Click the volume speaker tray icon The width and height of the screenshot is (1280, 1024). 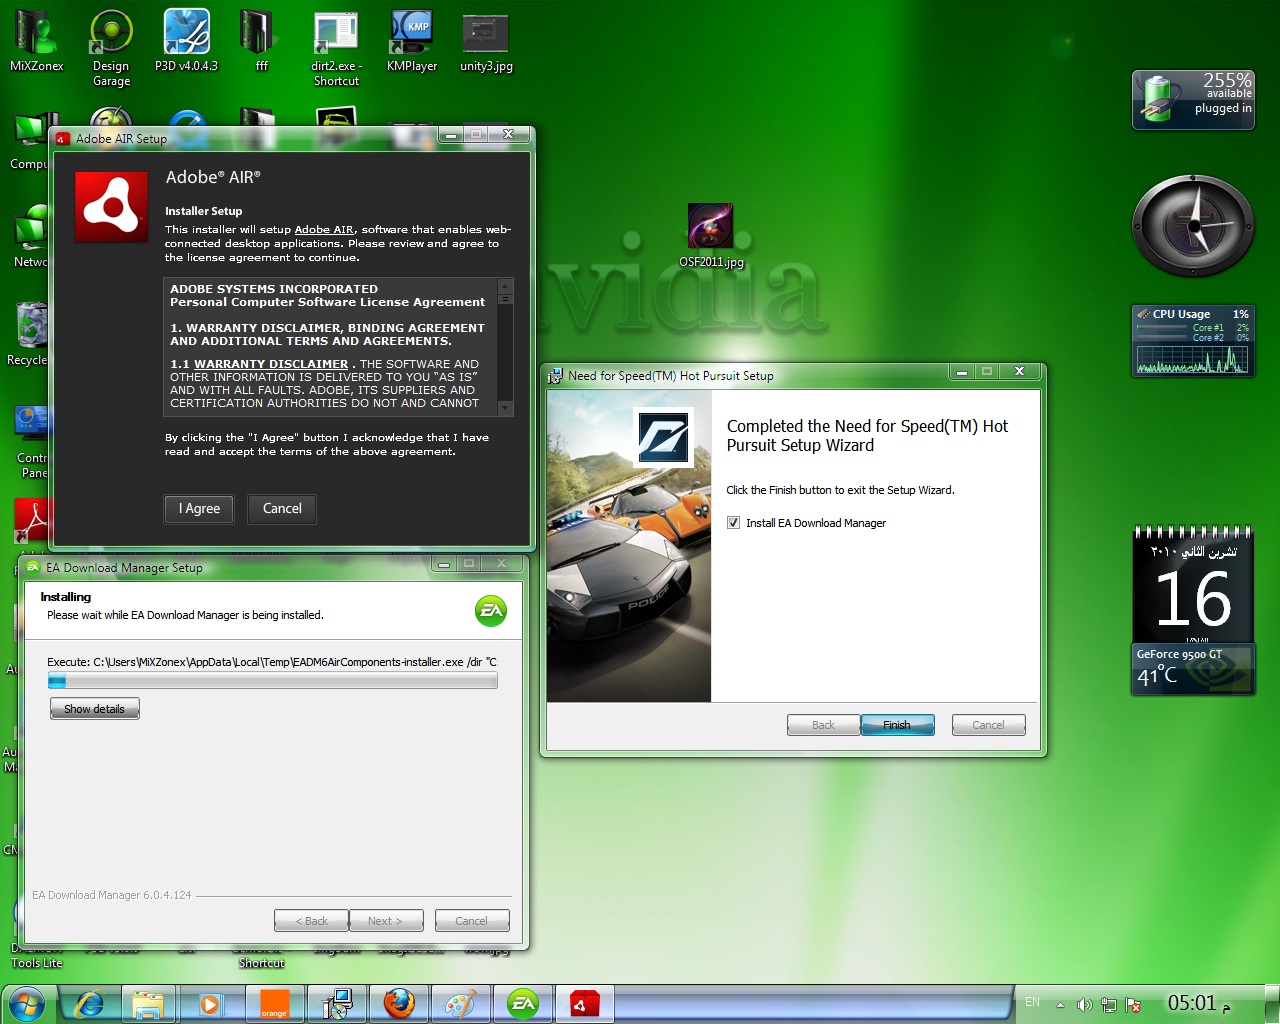(x=1084, y=1005)
